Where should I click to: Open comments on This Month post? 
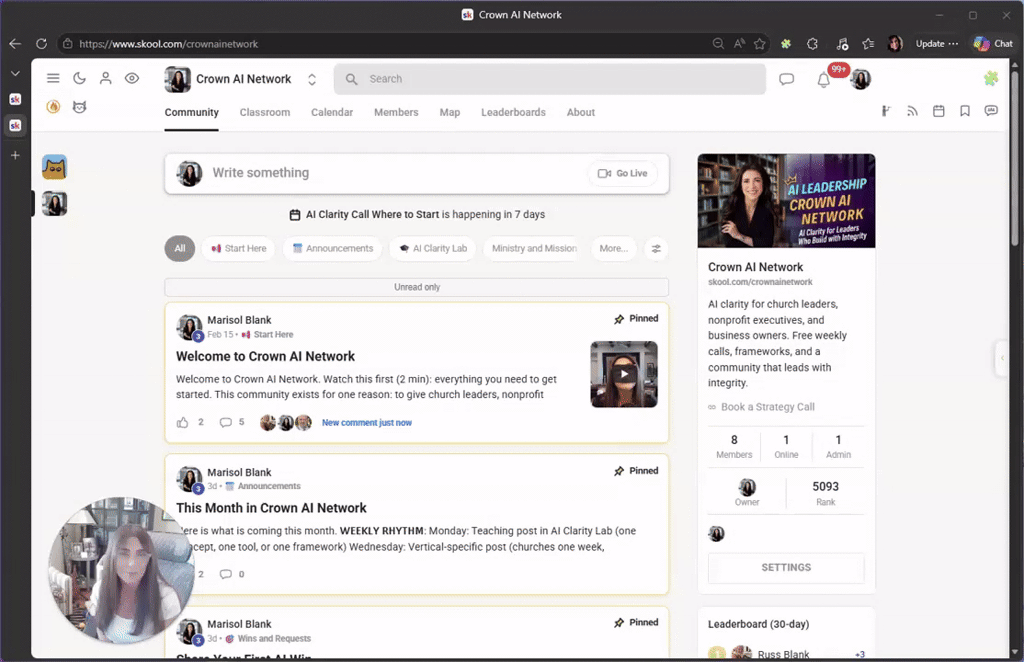[x=225, y=574]
